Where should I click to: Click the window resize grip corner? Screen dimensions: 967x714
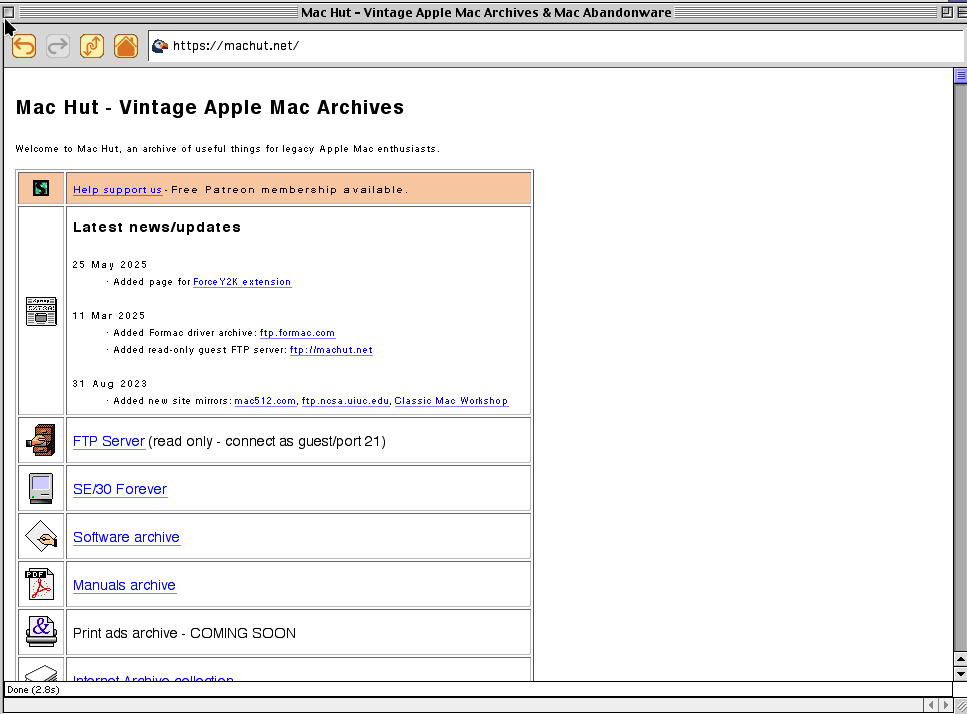[x=961, y=705]
